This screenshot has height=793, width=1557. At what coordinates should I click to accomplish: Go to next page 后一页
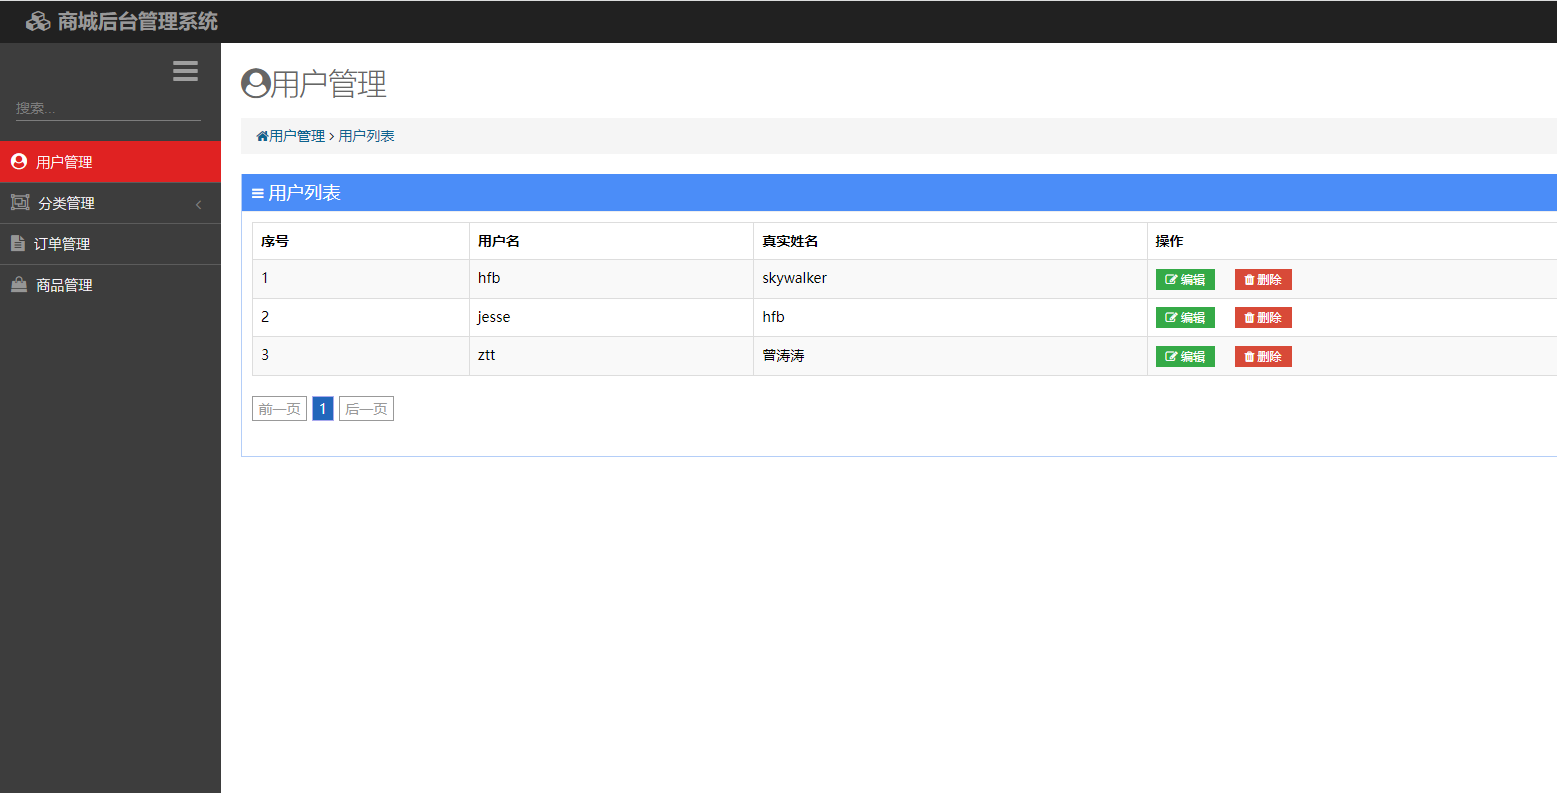(366, 409)
